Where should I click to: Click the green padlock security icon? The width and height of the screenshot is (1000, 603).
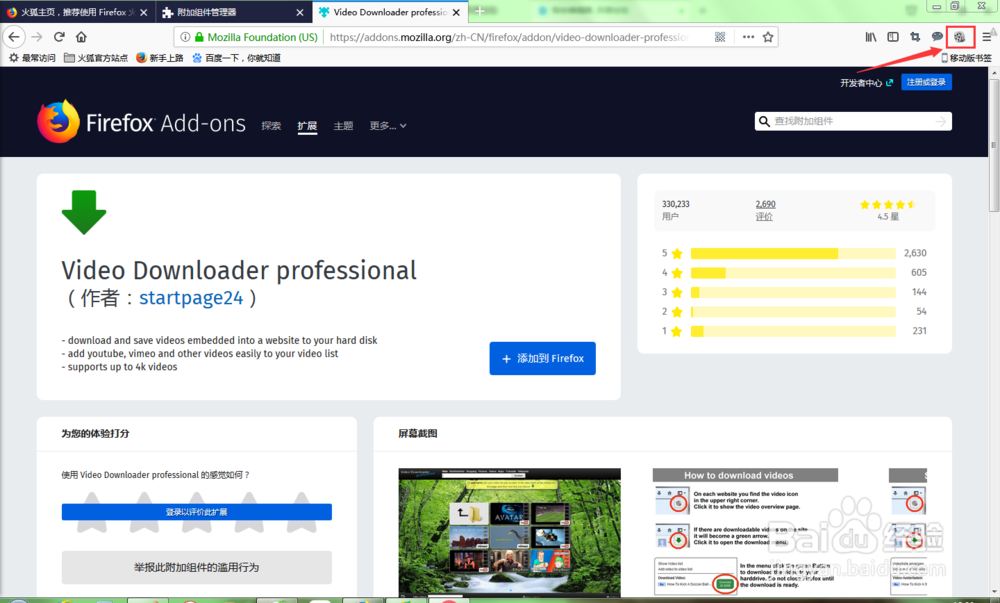click(x=199, y=37)
